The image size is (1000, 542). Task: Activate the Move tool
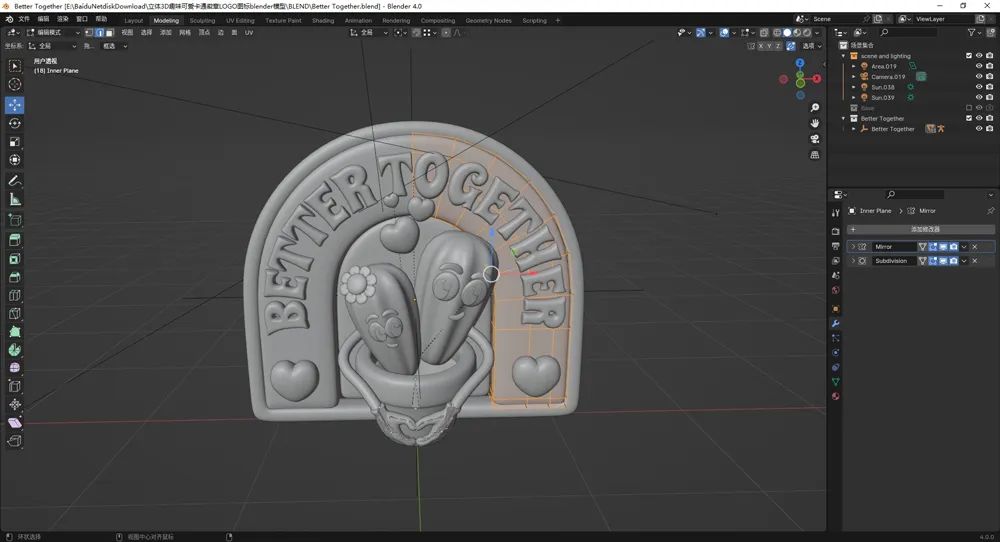(x=15, y=105)
